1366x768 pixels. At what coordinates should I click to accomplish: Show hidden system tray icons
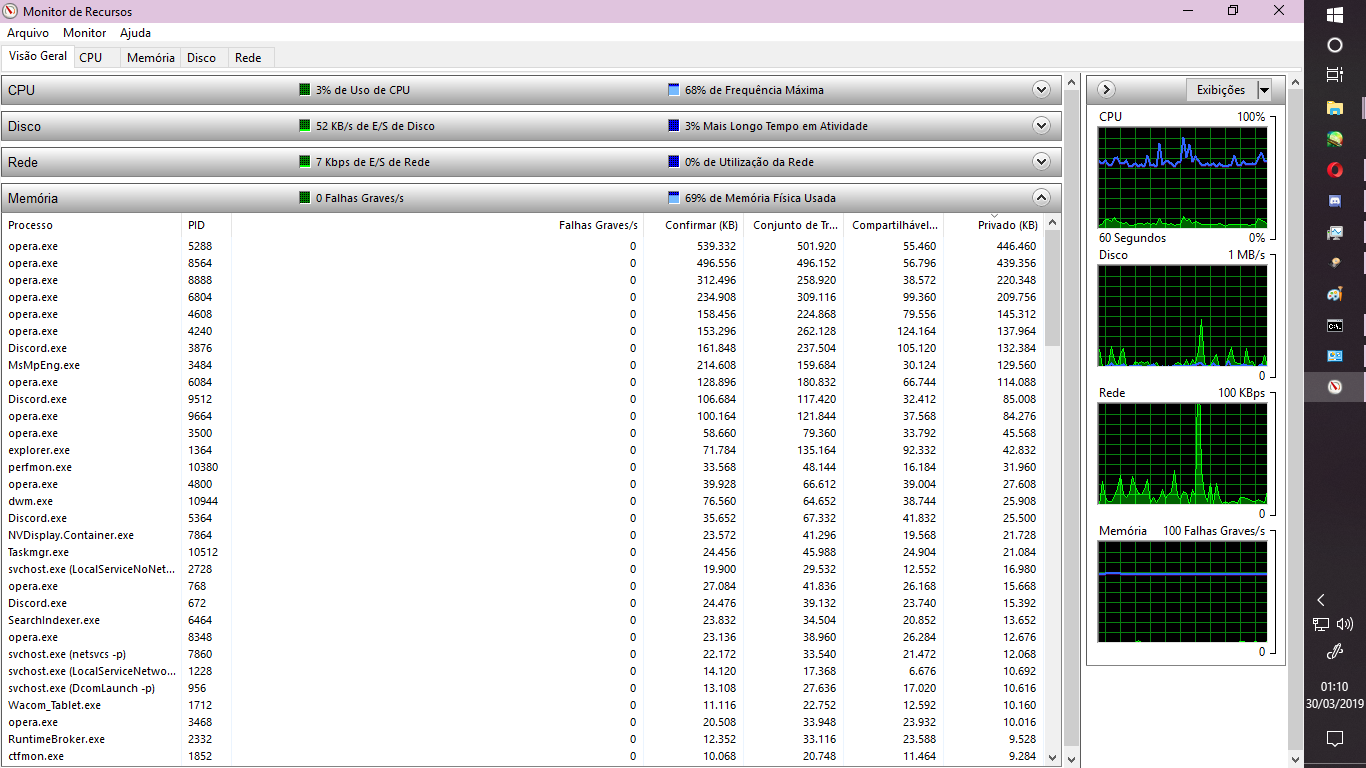click(x=1321, y=600)
